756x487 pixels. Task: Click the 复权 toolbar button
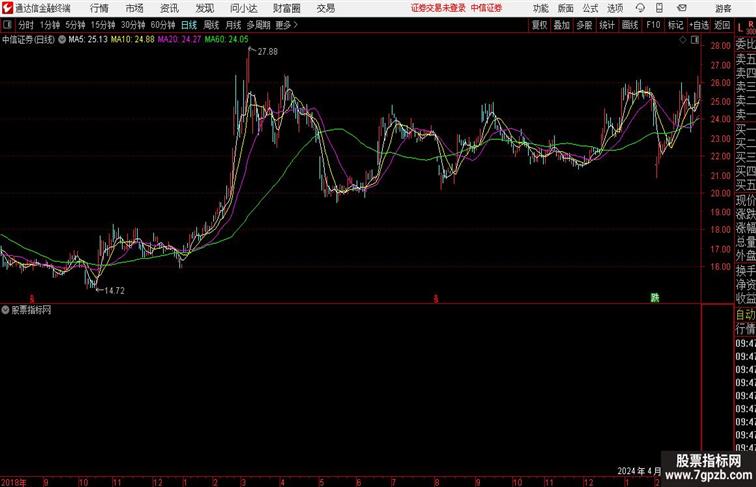pyautogui.click(x=539, y=25)
